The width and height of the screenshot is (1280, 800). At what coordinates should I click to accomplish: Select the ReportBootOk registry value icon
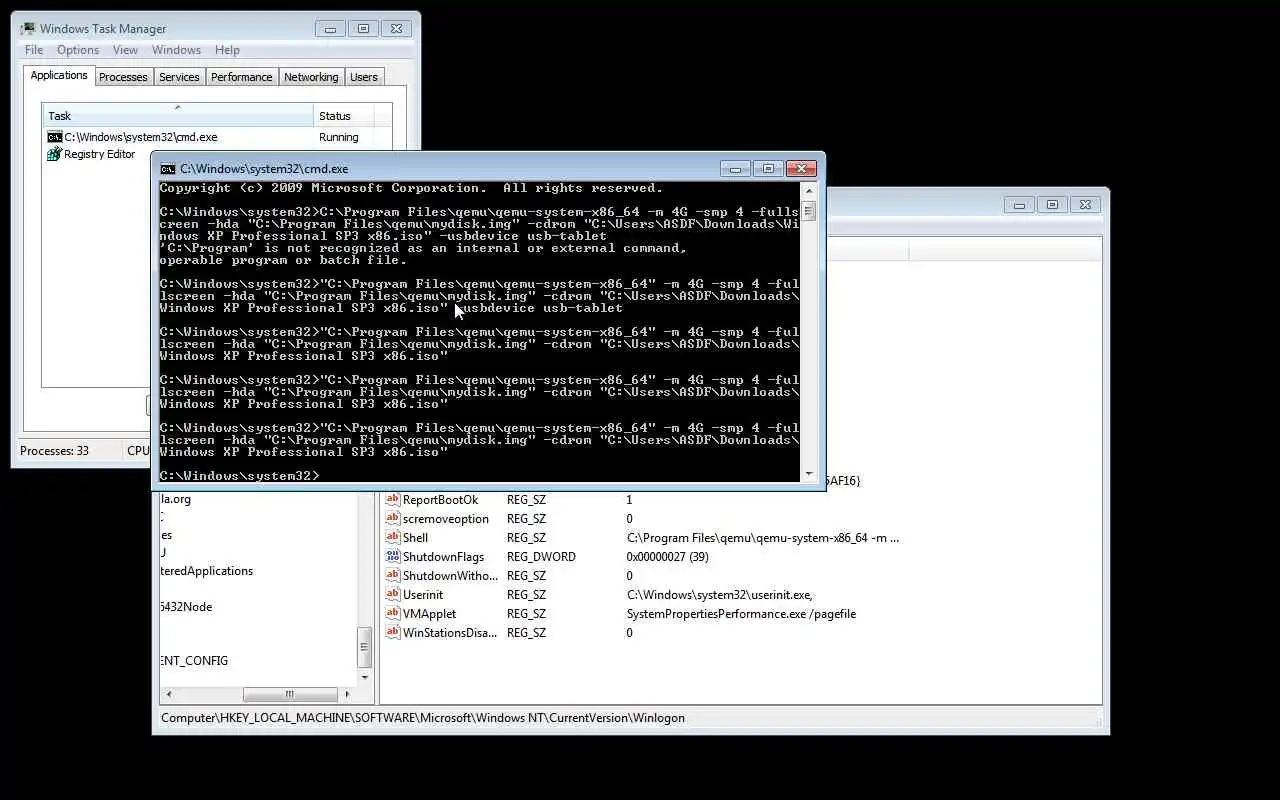tap(392, 500)
